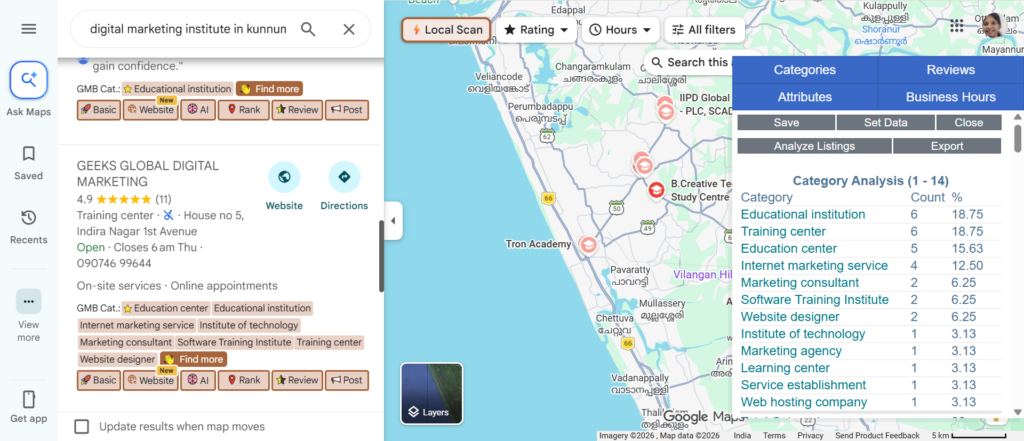Open Recents history icon

point(29,218)
